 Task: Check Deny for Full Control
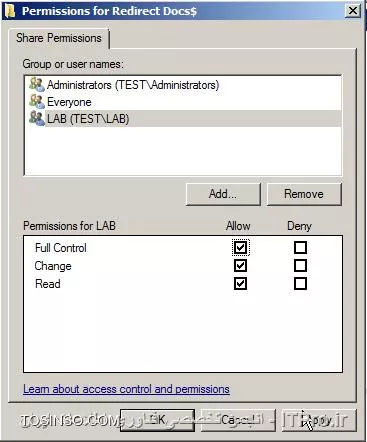(x=300, y=248)
